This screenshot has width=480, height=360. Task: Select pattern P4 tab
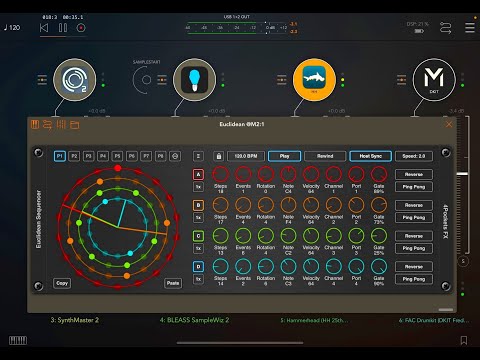[x=103, y=156]
